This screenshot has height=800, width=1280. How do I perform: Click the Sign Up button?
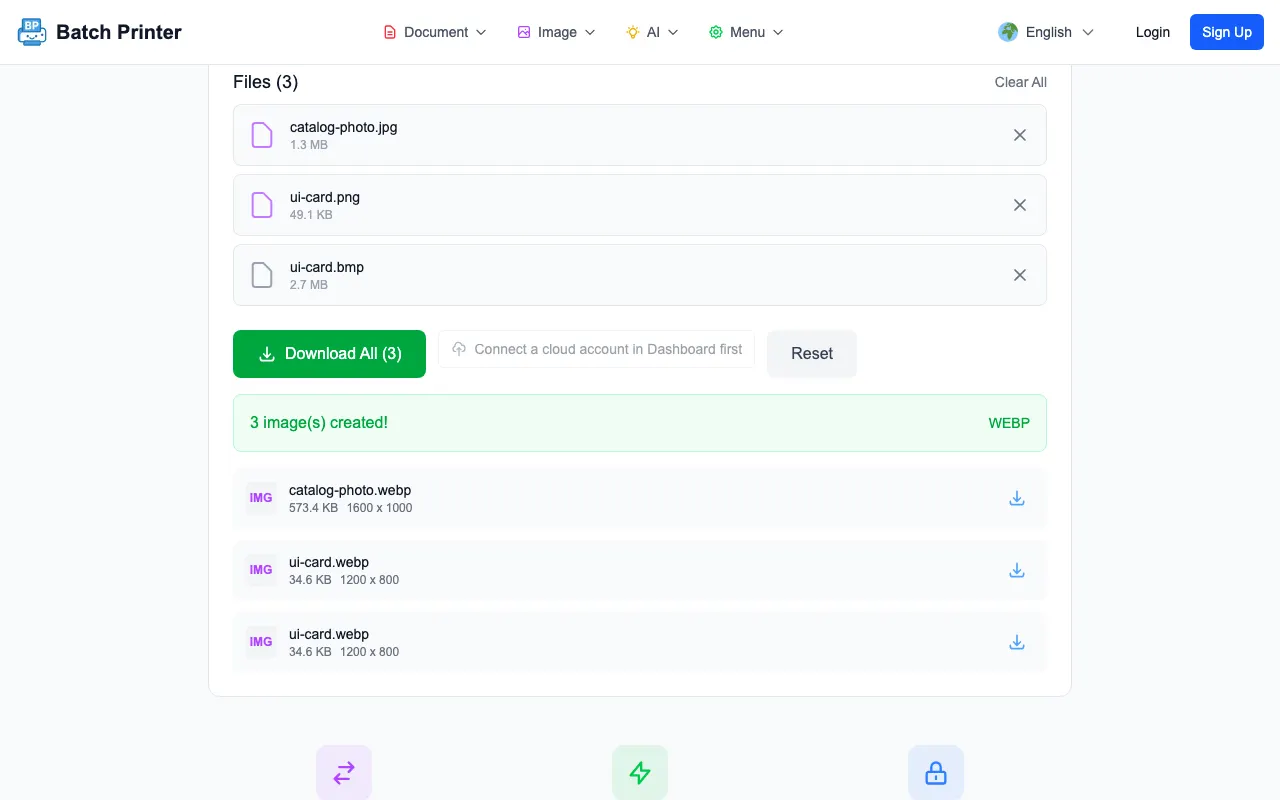tap(1227, 32)
